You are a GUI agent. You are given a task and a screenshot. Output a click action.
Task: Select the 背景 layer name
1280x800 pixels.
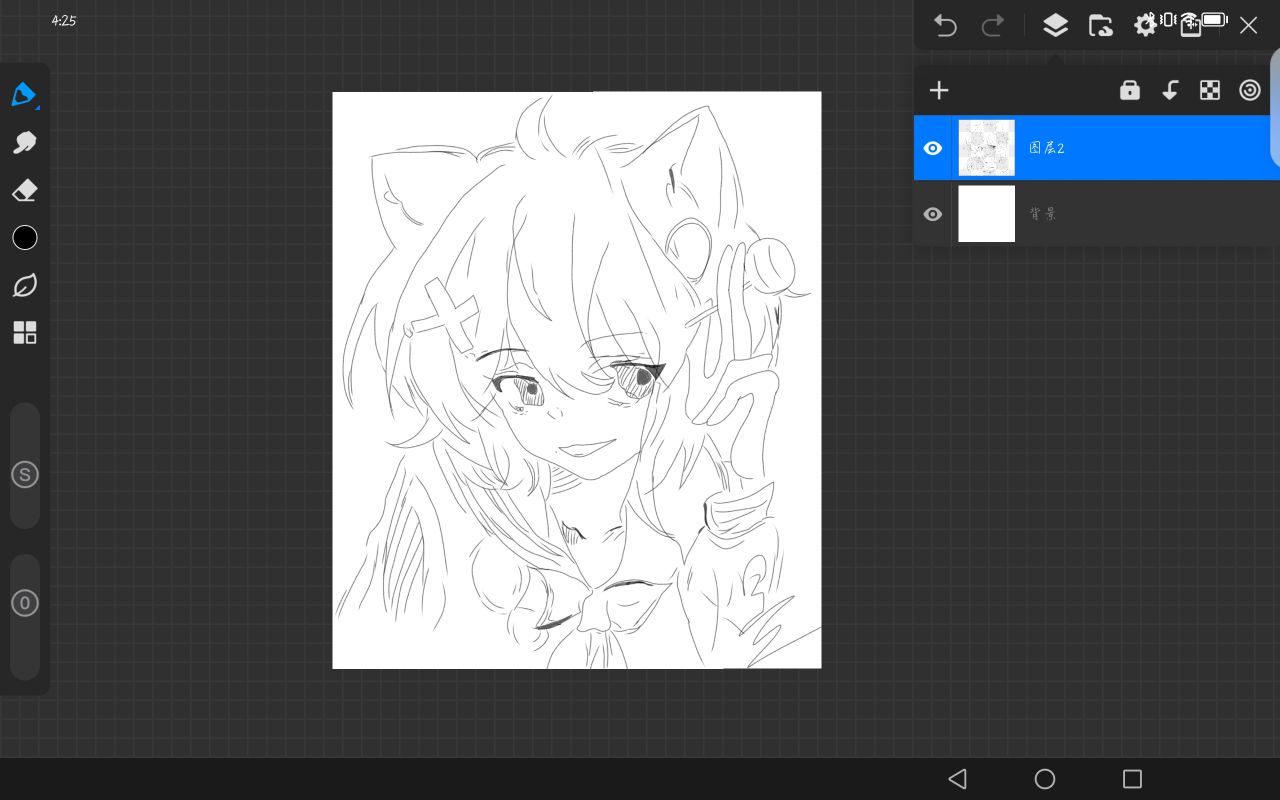click(1043, 214)
